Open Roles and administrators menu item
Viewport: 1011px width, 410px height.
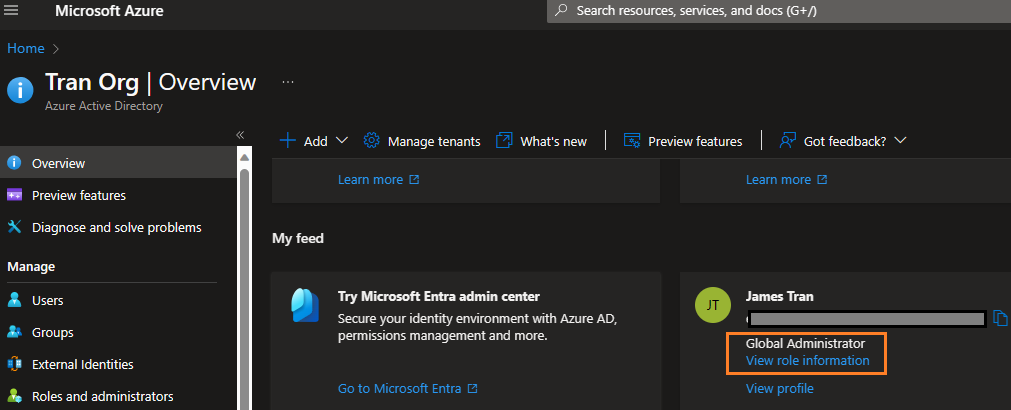coord(101,396)
